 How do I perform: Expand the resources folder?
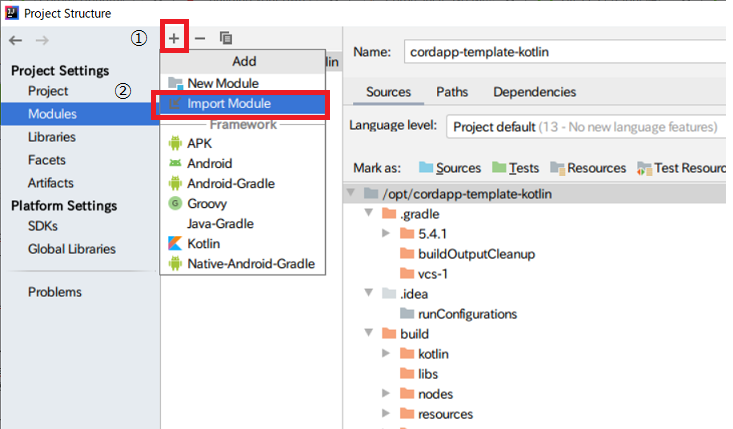pos(386,413)
